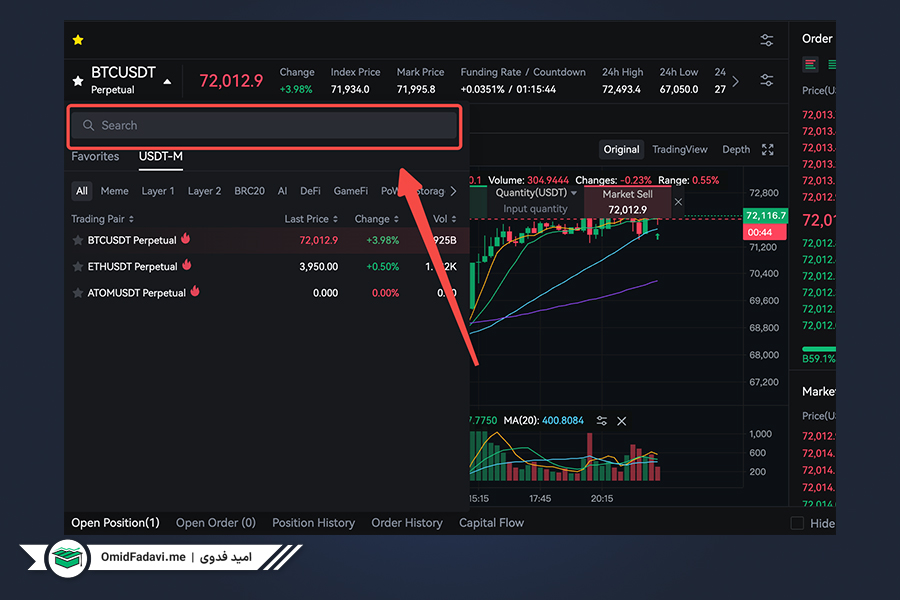Close the Market Sell quick order panel
Screen dimensions: 900x600
(x=678, y=202)
